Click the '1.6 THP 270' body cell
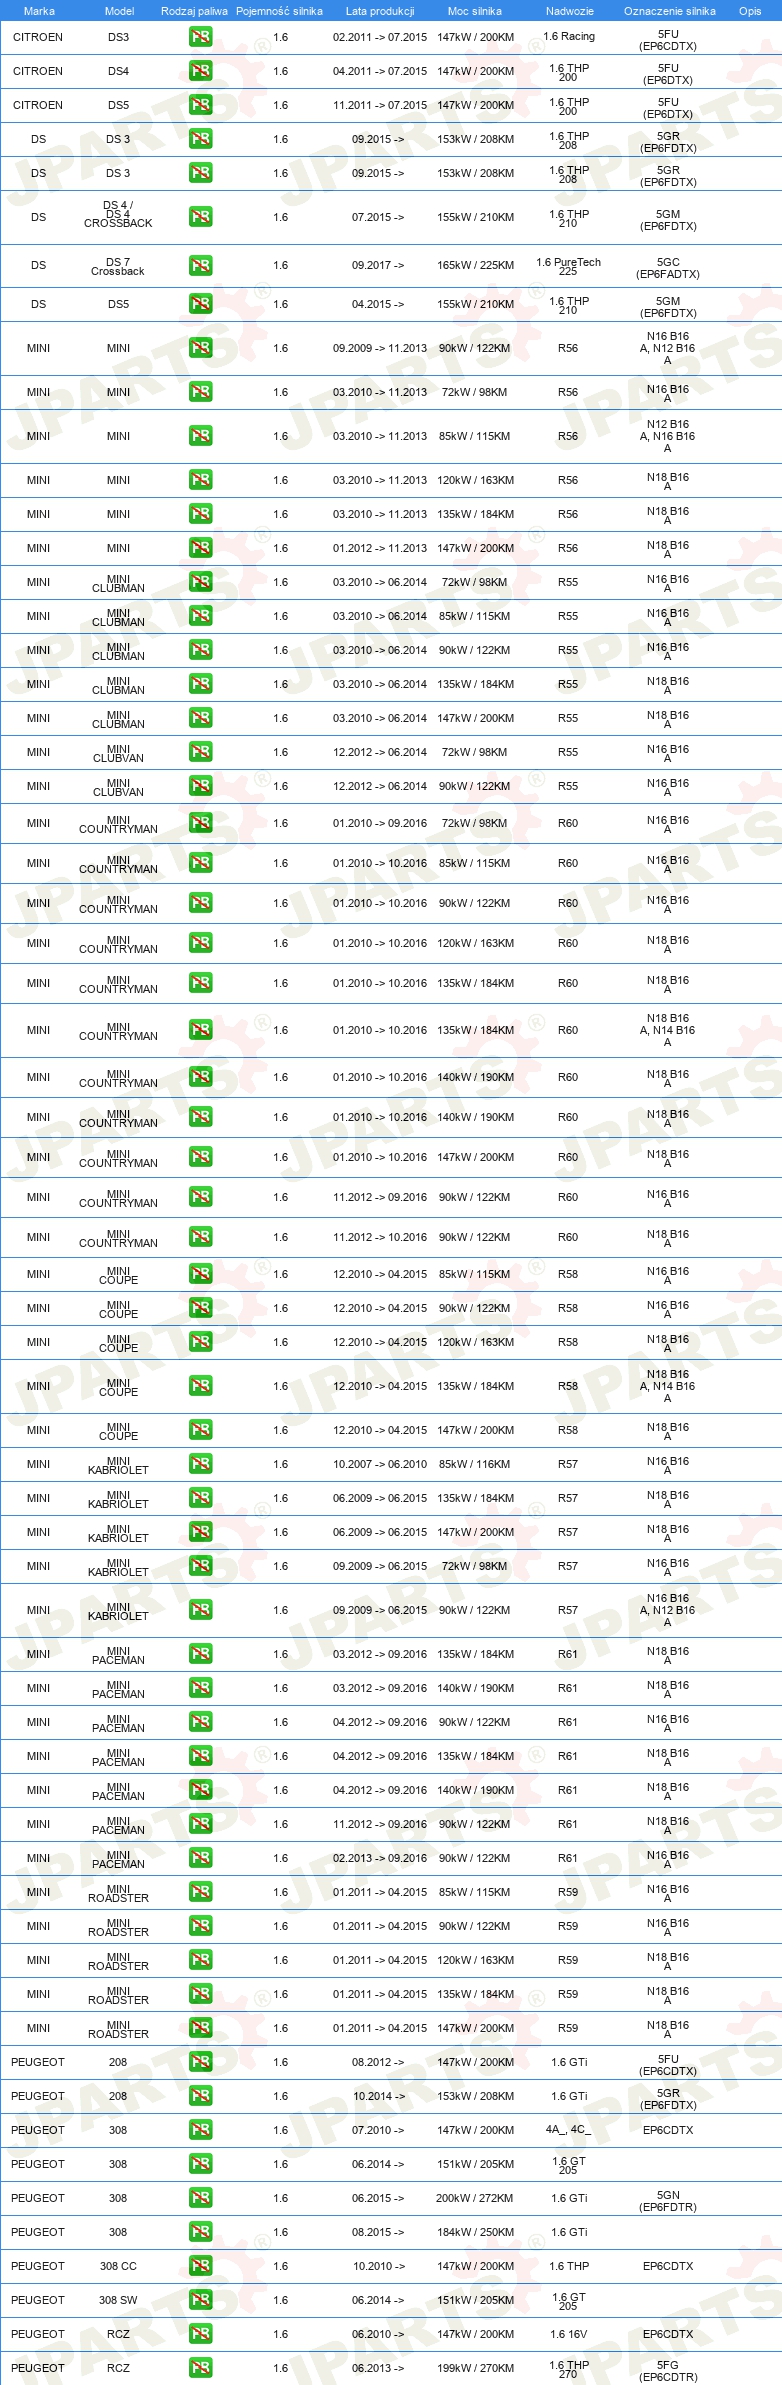Screen dimensions: 782x2385 pos(568,2369)
